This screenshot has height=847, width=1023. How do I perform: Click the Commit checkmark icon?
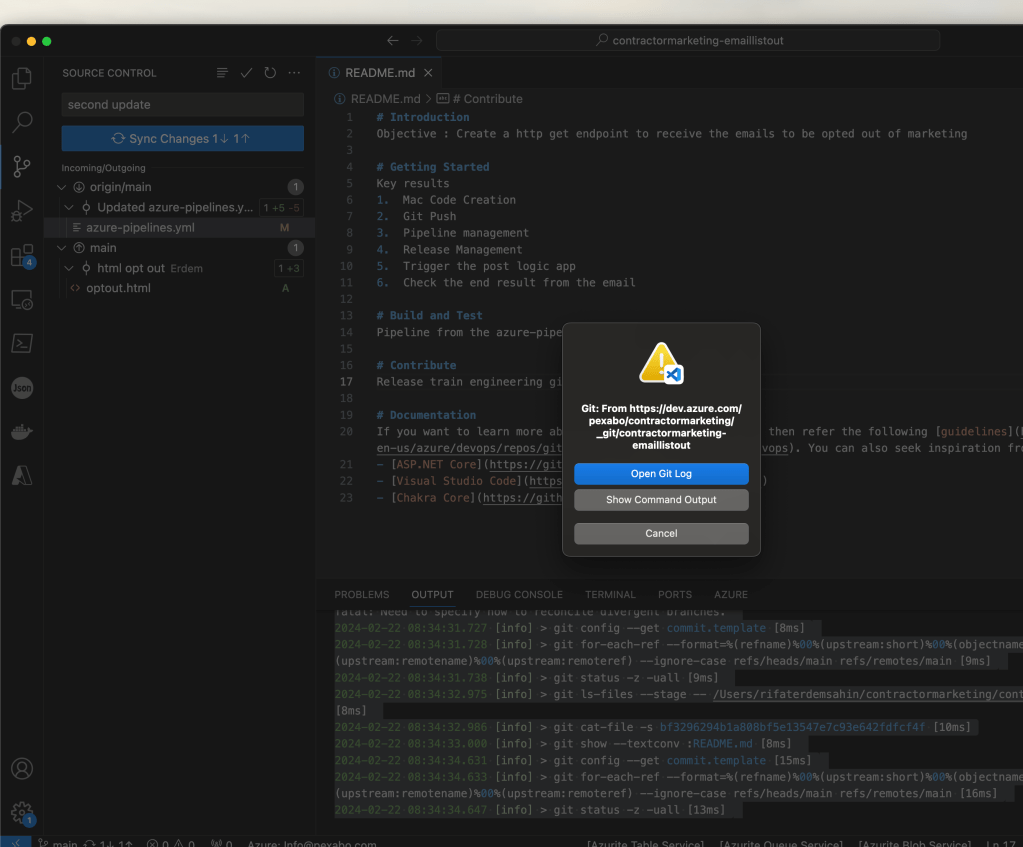(x=246, y=72)
